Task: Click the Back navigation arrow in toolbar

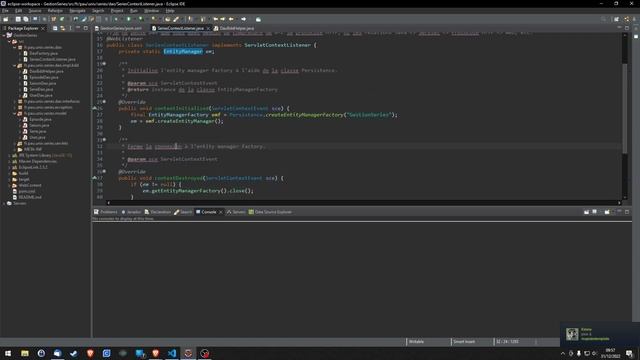Action: tap(231, 19)
